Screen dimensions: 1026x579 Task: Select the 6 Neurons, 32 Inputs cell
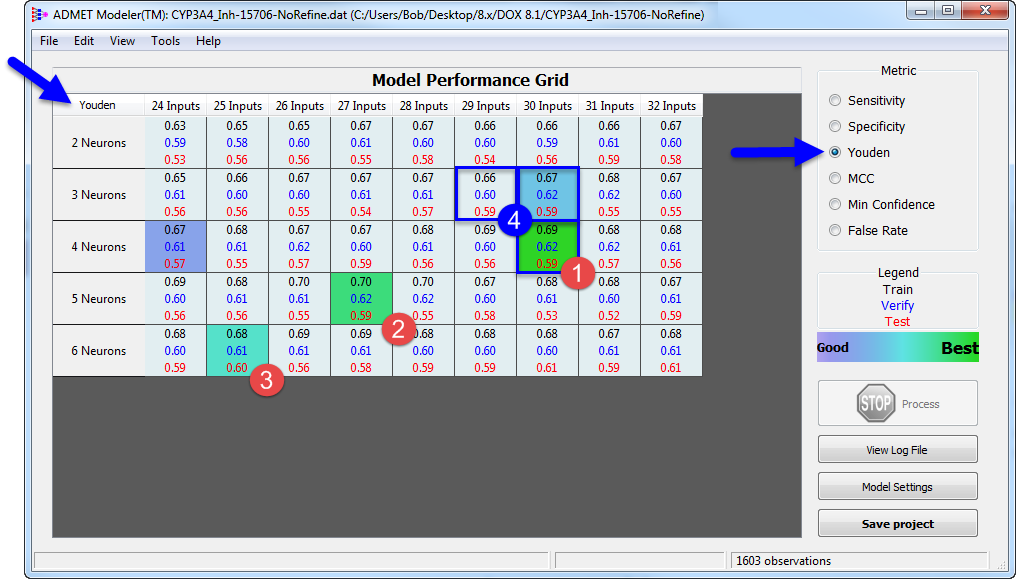[671, 351]
